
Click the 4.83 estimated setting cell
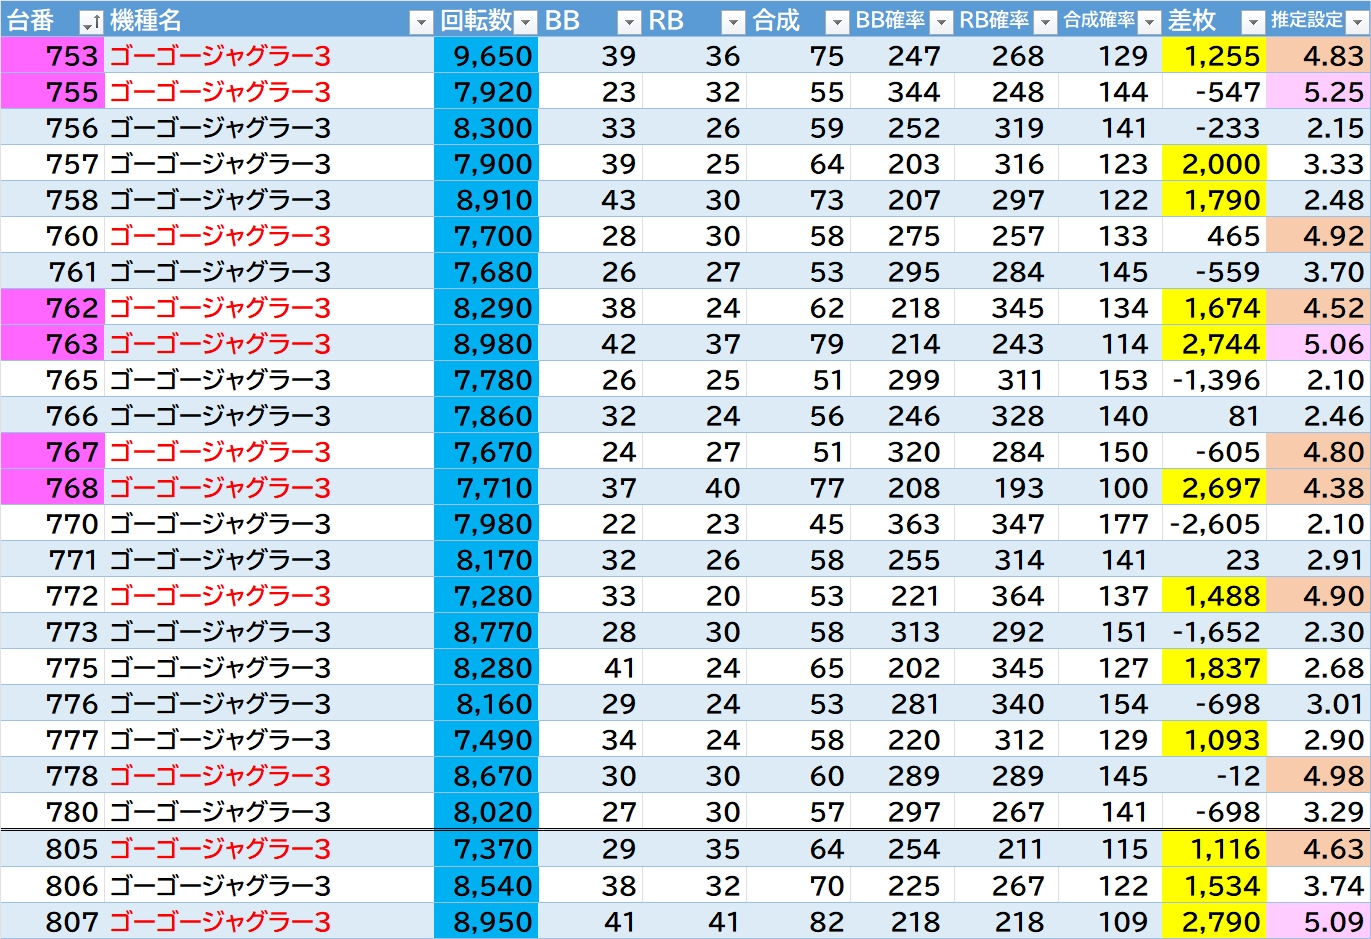tap(1319, 56)
